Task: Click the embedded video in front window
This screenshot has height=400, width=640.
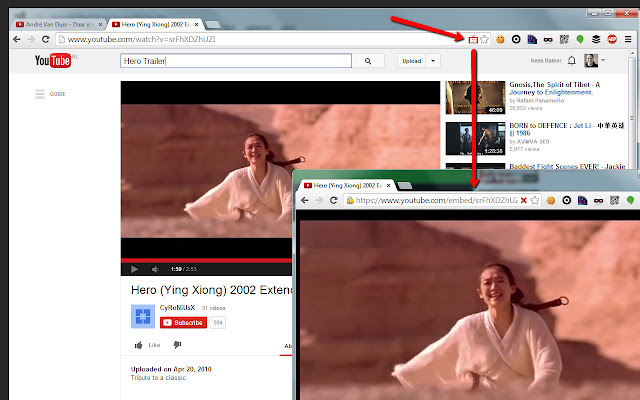Action: point(469,310)
